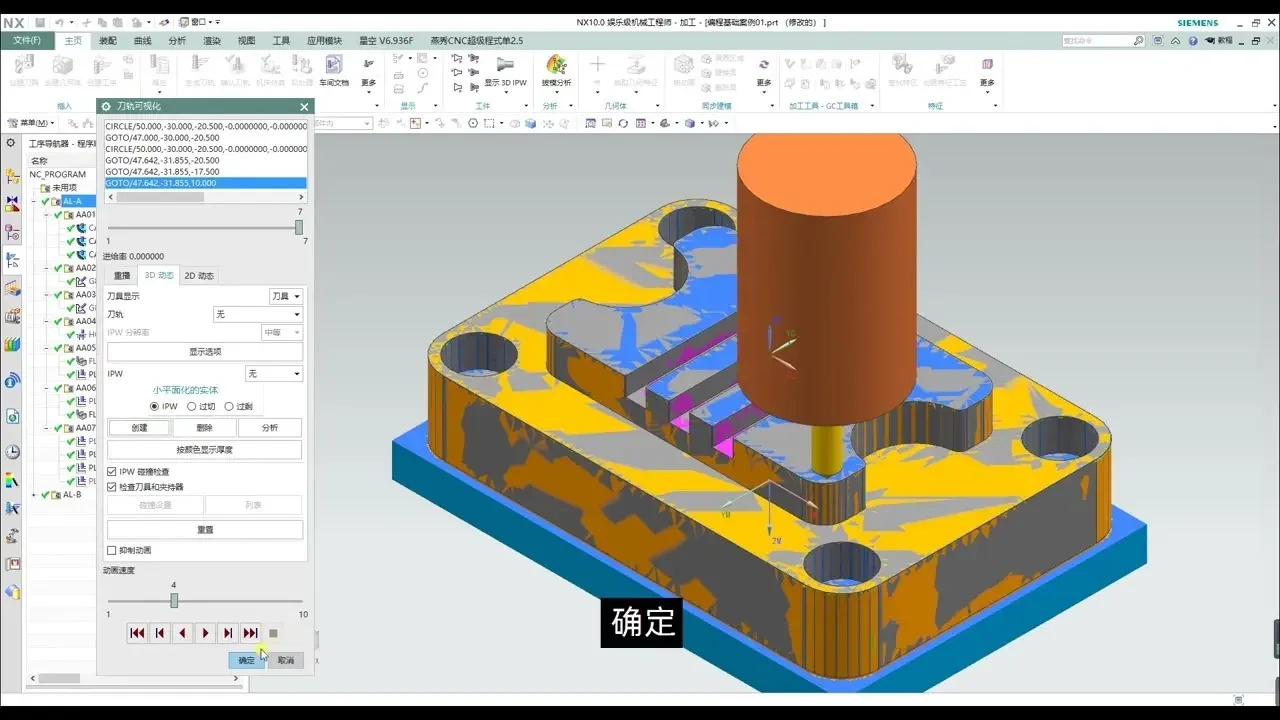Select the IPW radio button
This screenshot has width=1280, height=720.
154,407
